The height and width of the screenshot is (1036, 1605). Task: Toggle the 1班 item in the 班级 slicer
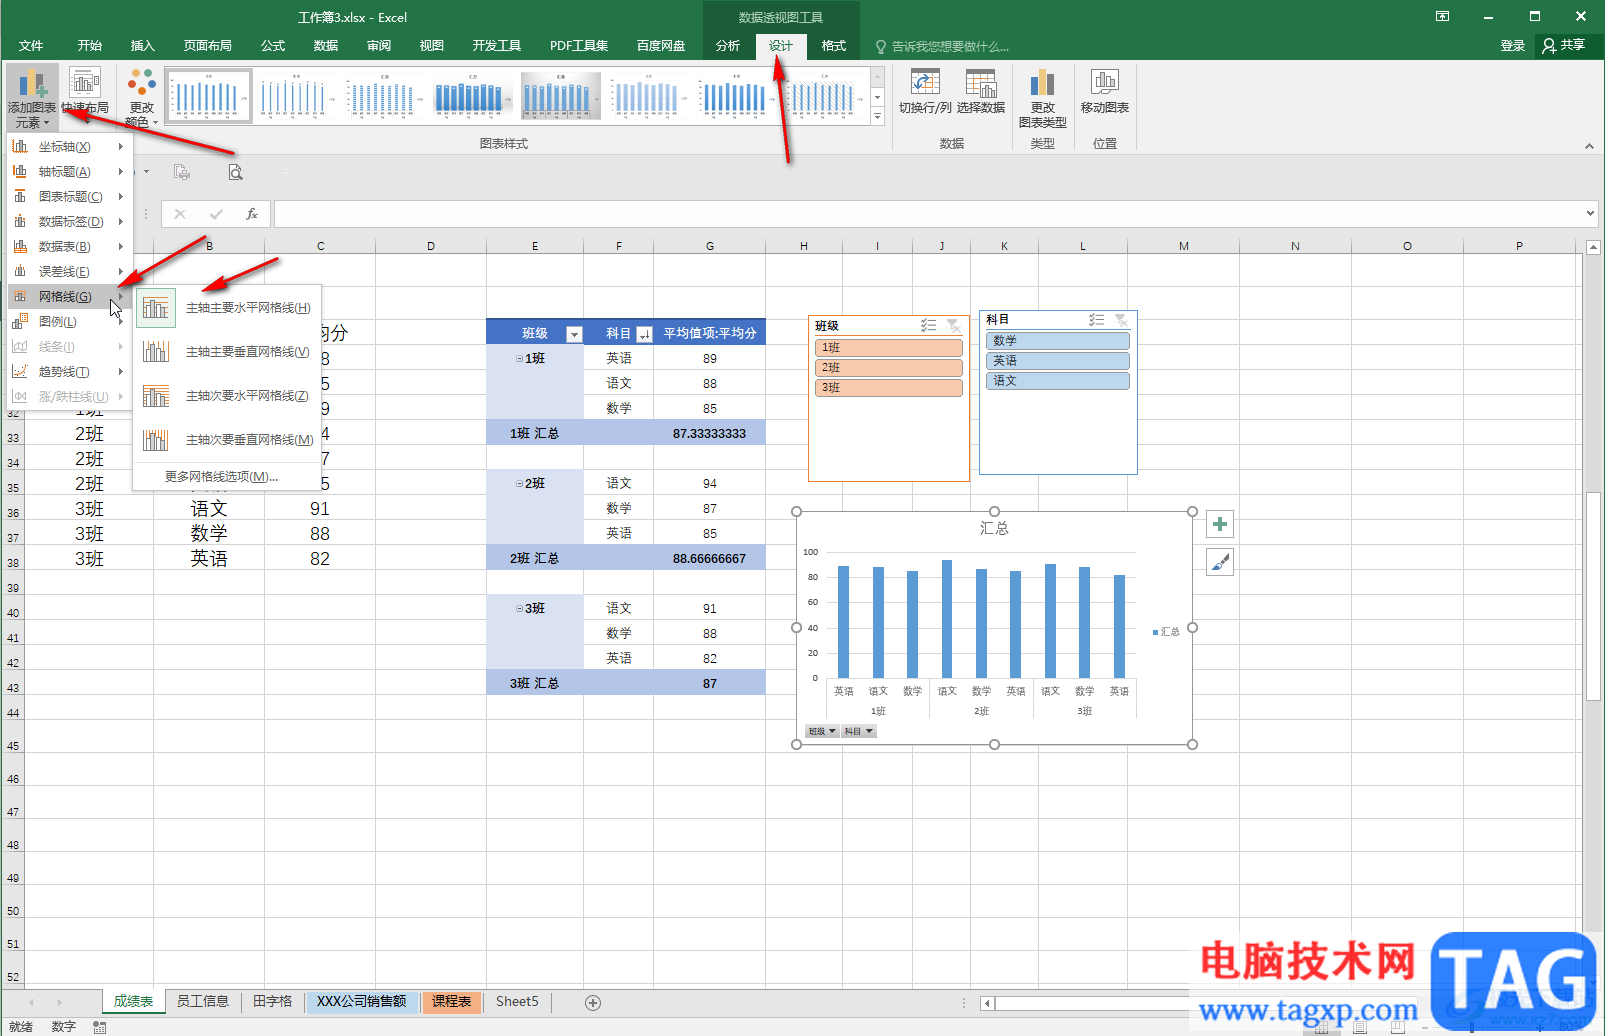tap(889, 348)
